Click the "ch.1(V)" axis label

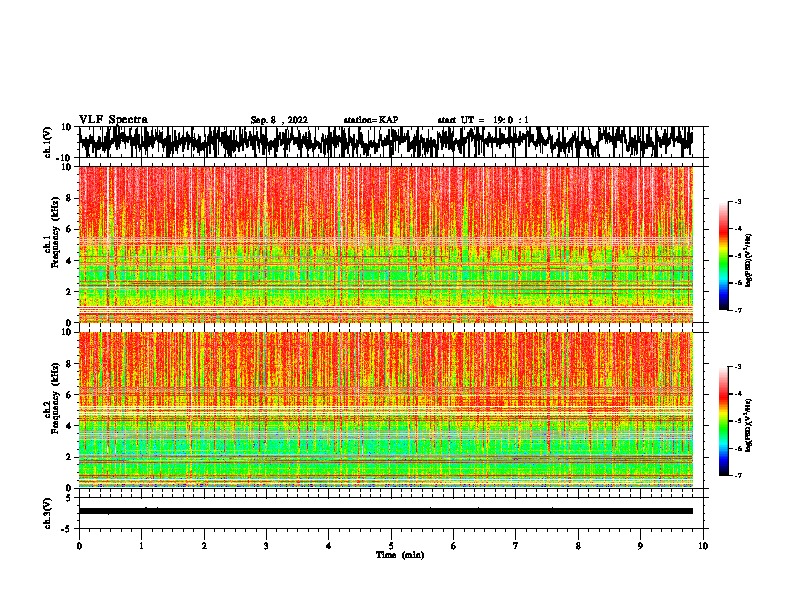tap(48, 142)
